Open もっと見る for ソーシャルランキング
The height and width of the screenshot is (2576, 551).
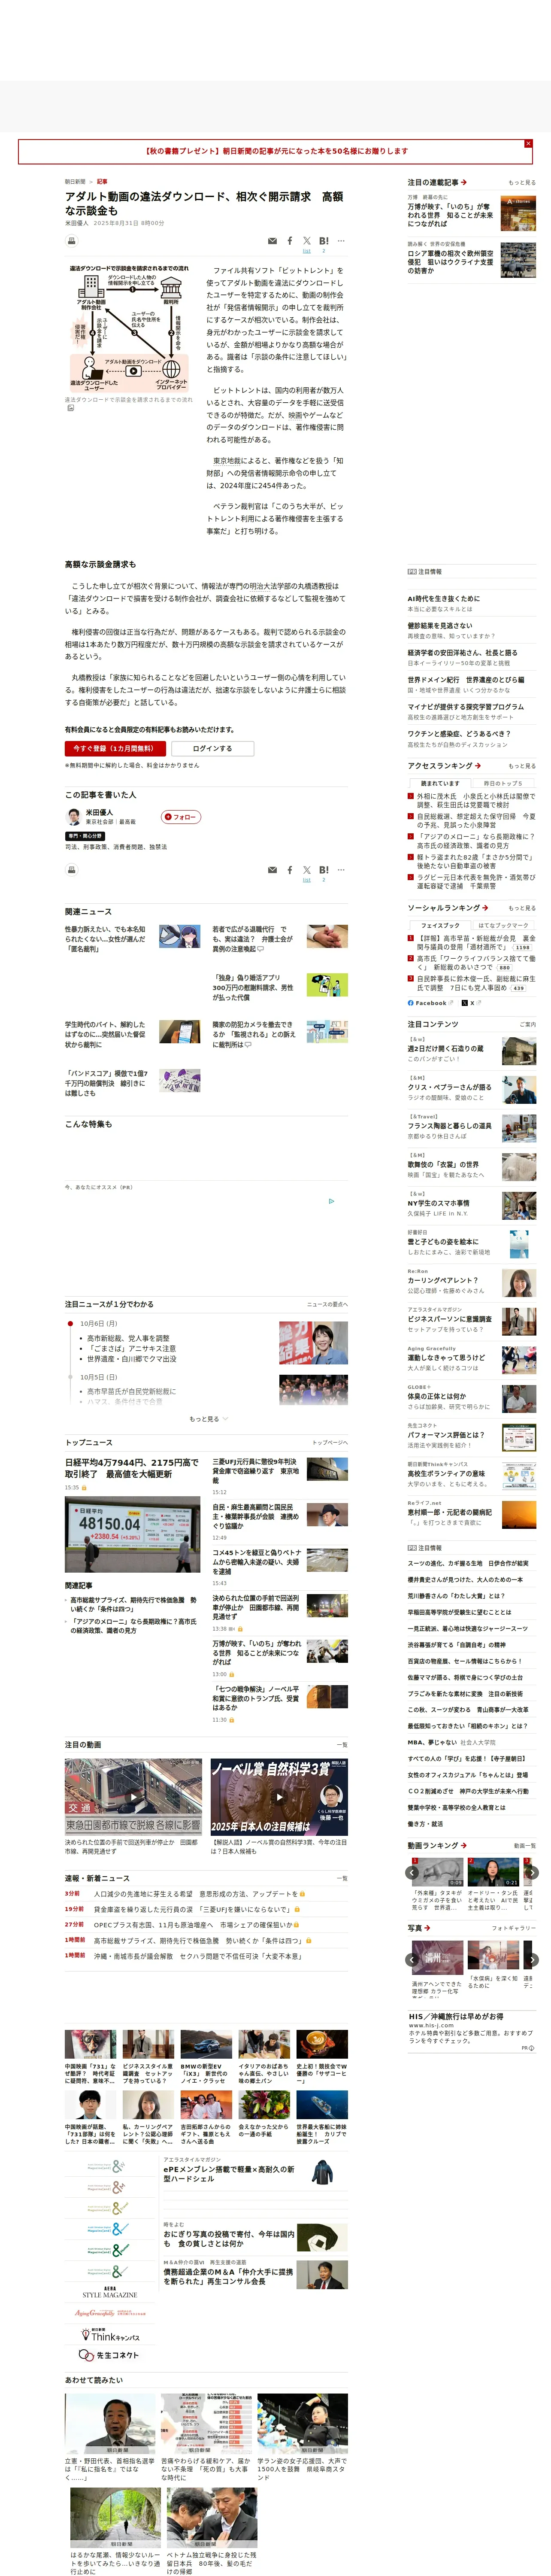(x=522, y=908)
